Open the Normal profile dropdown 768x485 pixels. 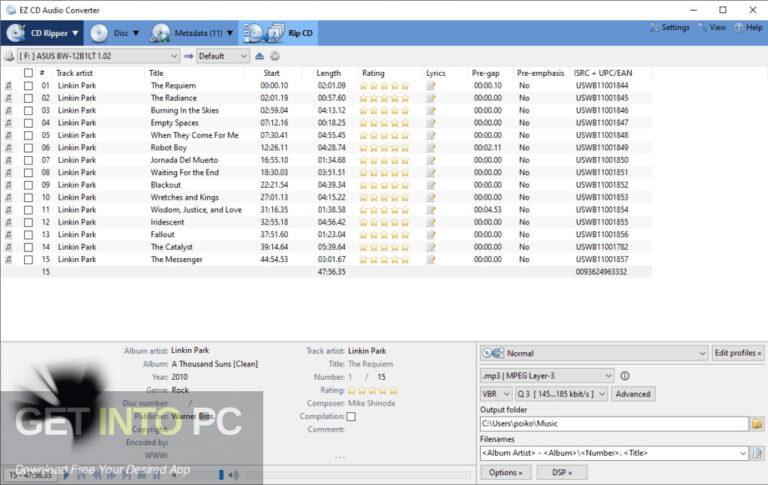coord(594,353)
